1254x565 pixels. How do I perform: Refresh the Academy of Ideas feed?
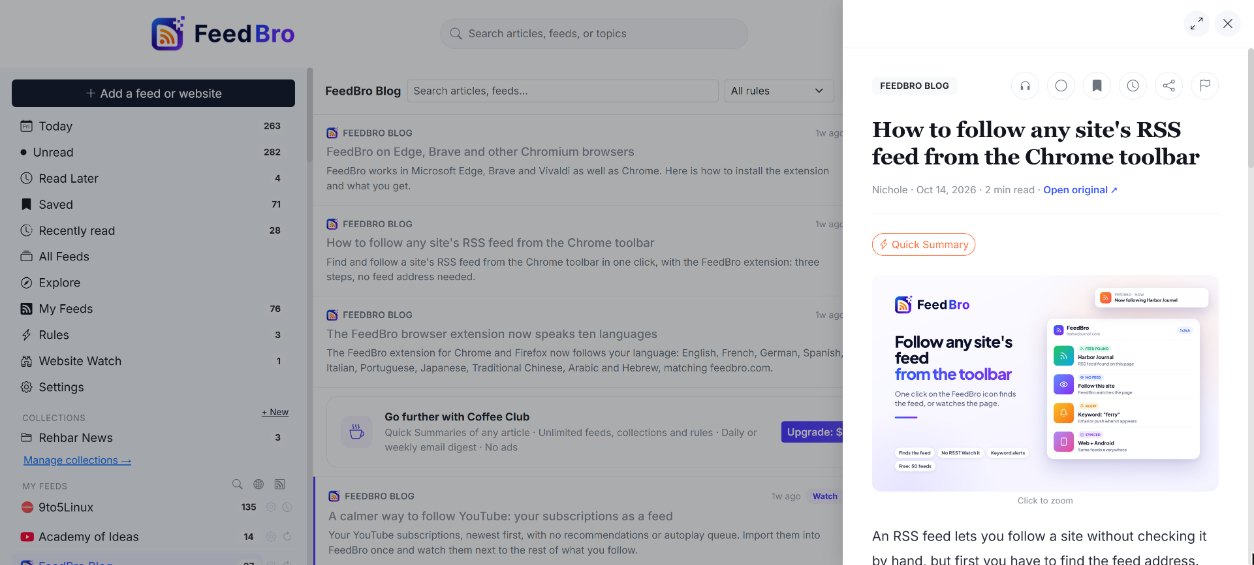[x=286, y=536]
